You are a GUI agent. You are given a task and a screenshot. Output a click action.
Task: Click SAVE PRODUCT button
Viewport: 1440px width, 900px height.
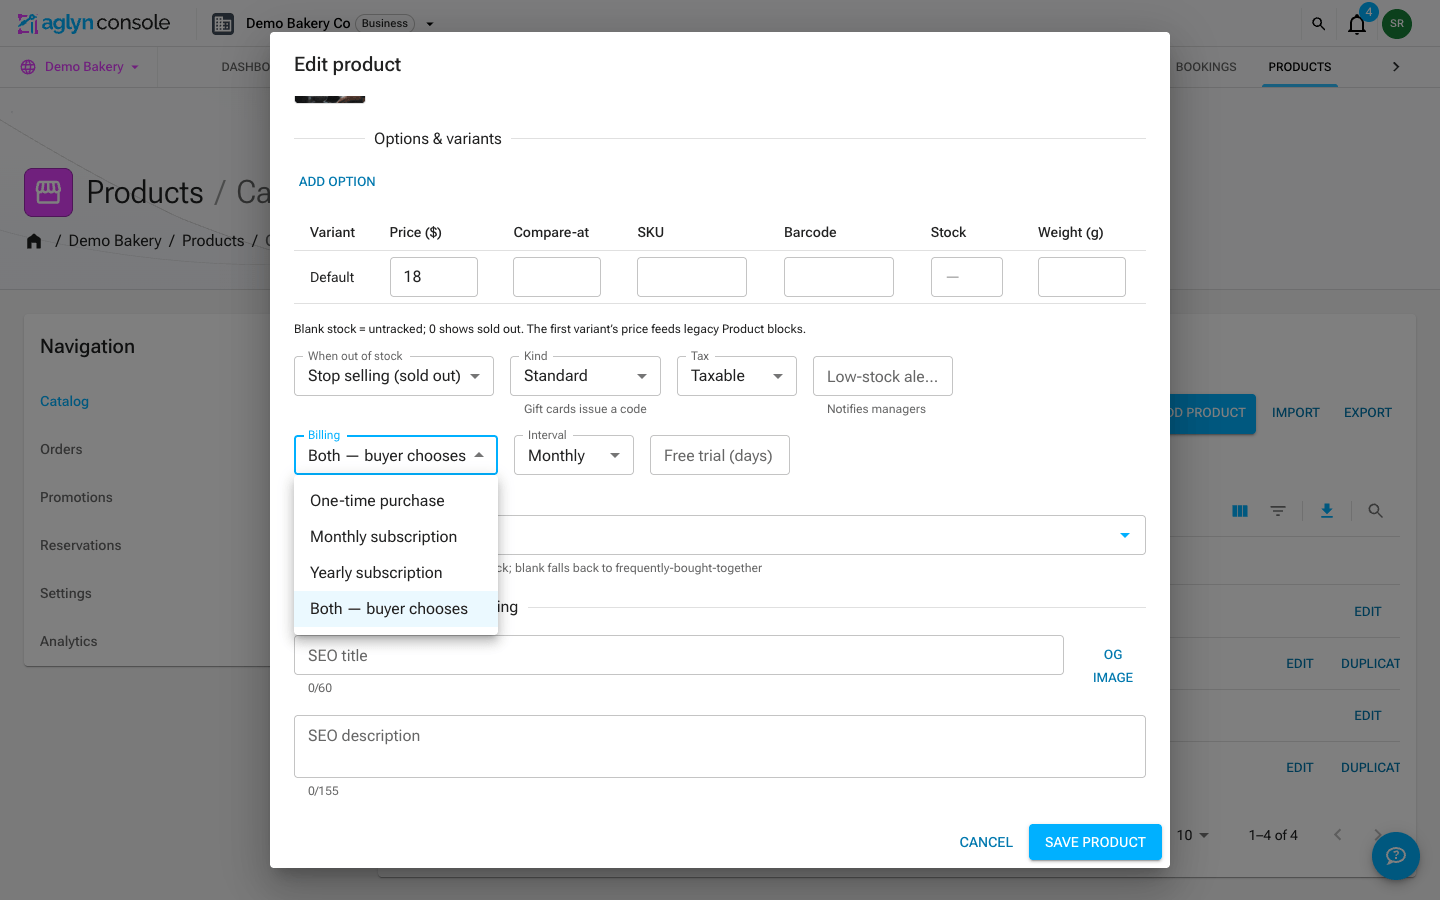pos(1095,842)
